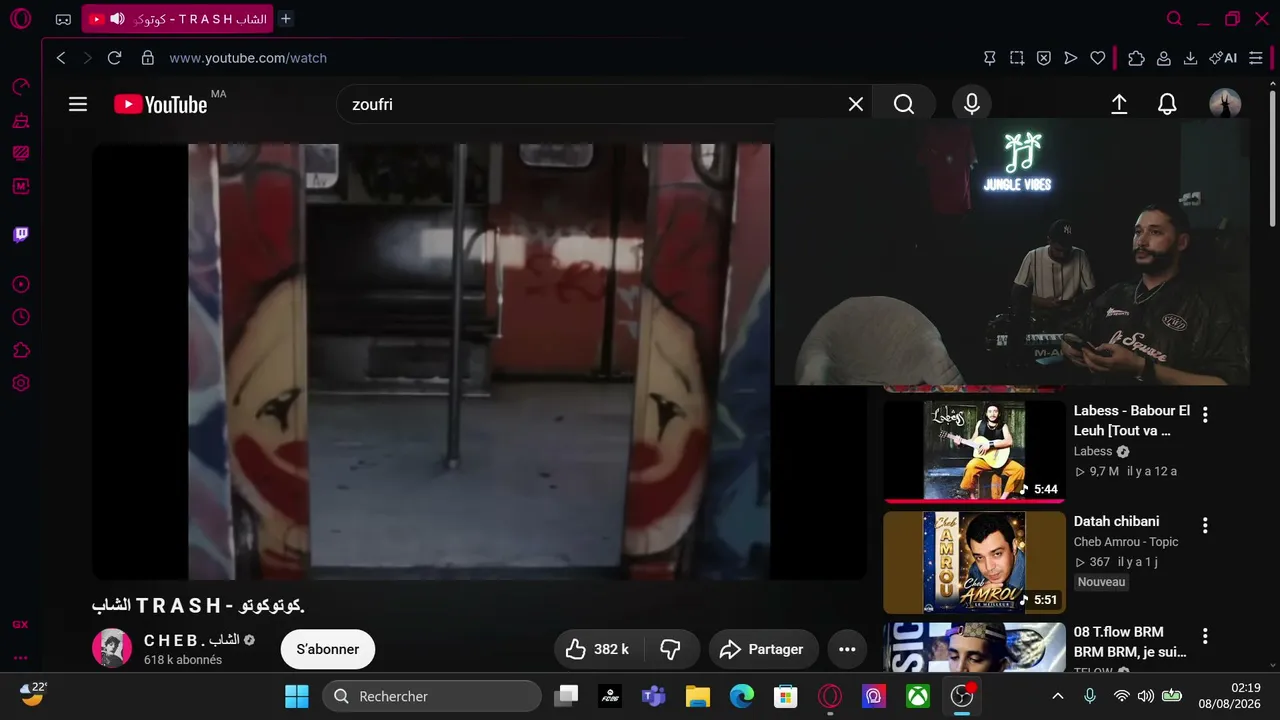Go back to the previous page
The width and height of the screenshot is (1280, 720).
[61, 58]
